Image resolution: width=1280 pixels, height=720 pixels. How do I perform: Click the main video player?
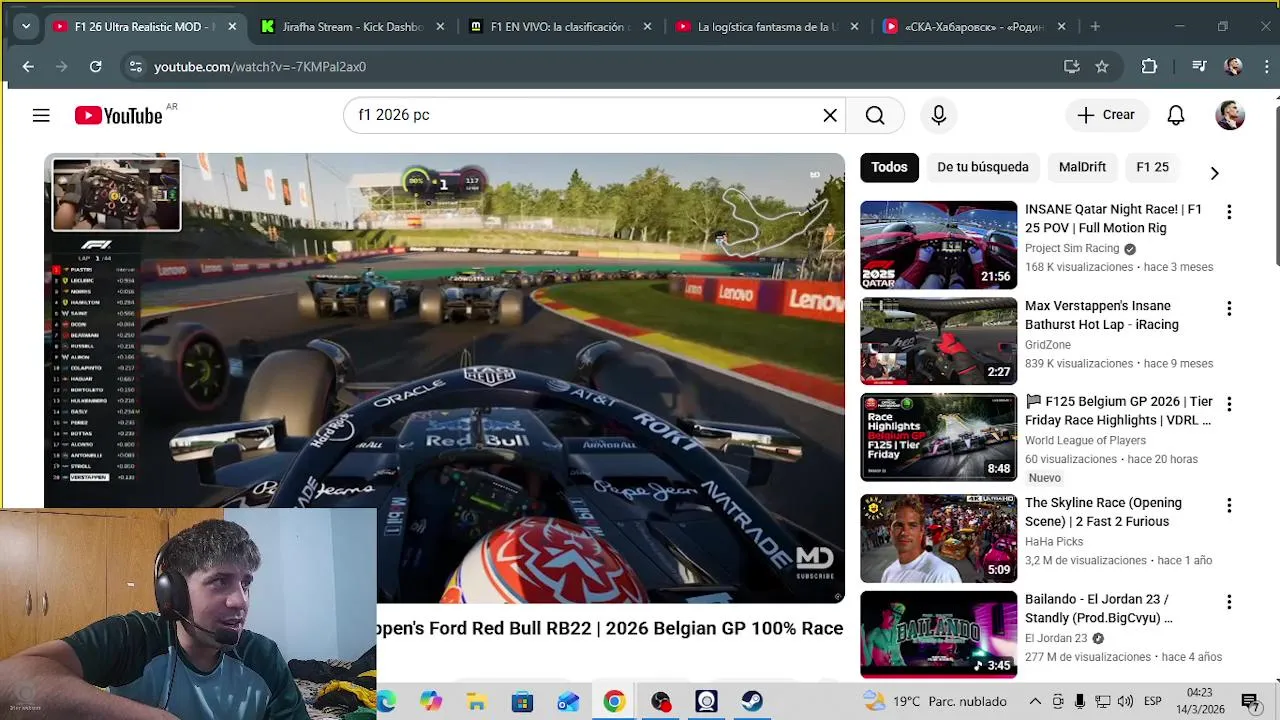coord(444,378)
